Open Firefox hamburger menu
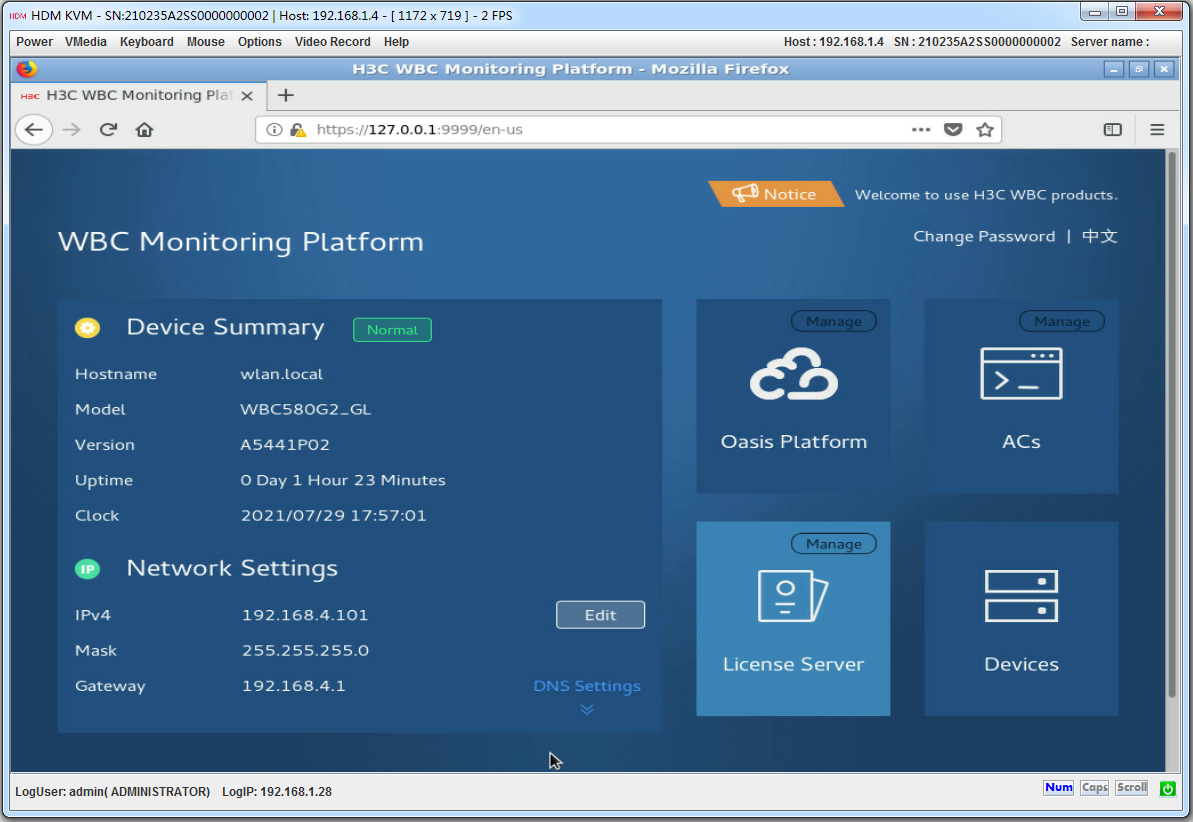The height and width of the screenshot is (822, 1193). coord(1157,129)
